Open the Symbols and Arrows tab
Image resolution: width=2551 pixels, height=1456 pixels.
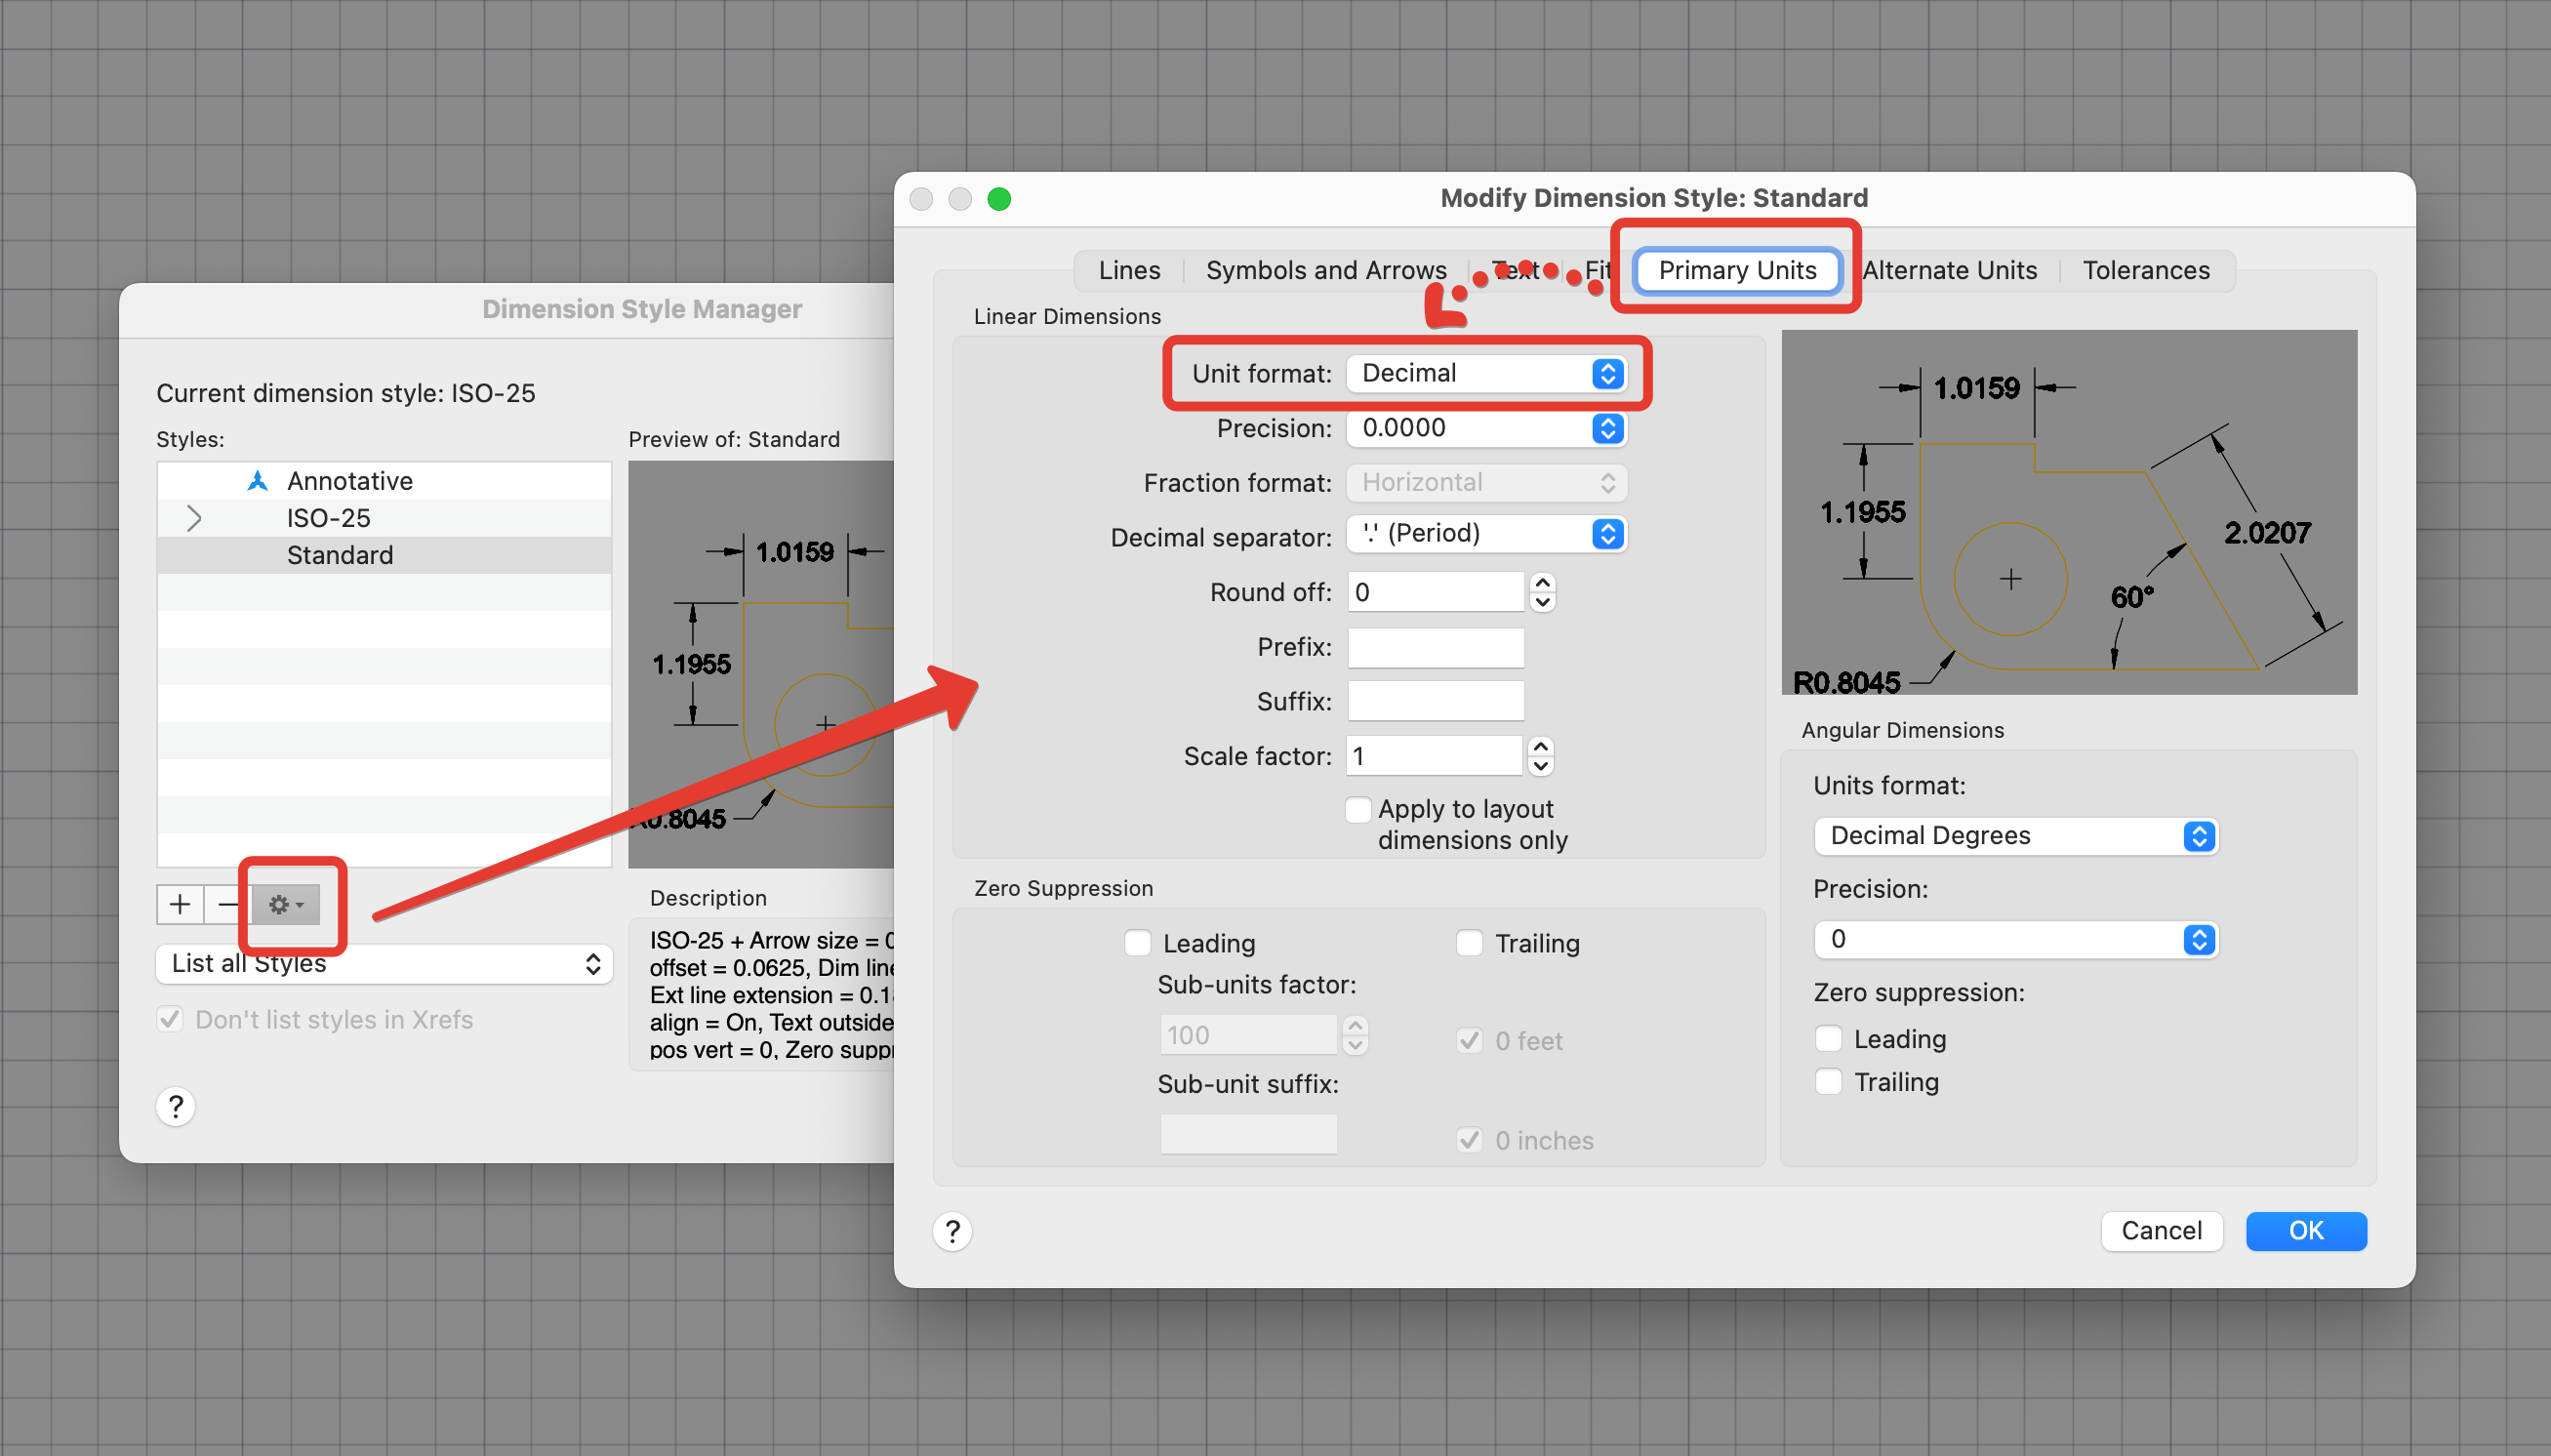tap(1324, 269)
